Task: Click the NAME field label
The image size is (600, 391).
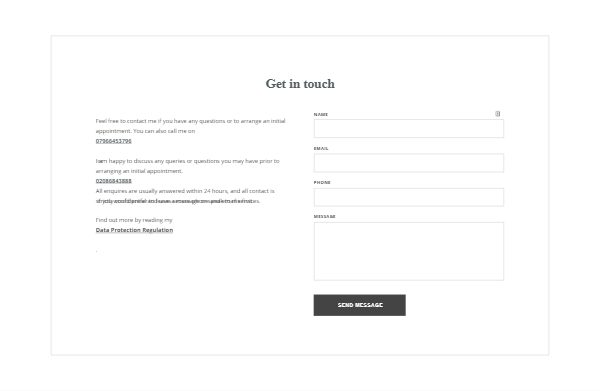Action: pyautogui.click(x=321, y=114)
